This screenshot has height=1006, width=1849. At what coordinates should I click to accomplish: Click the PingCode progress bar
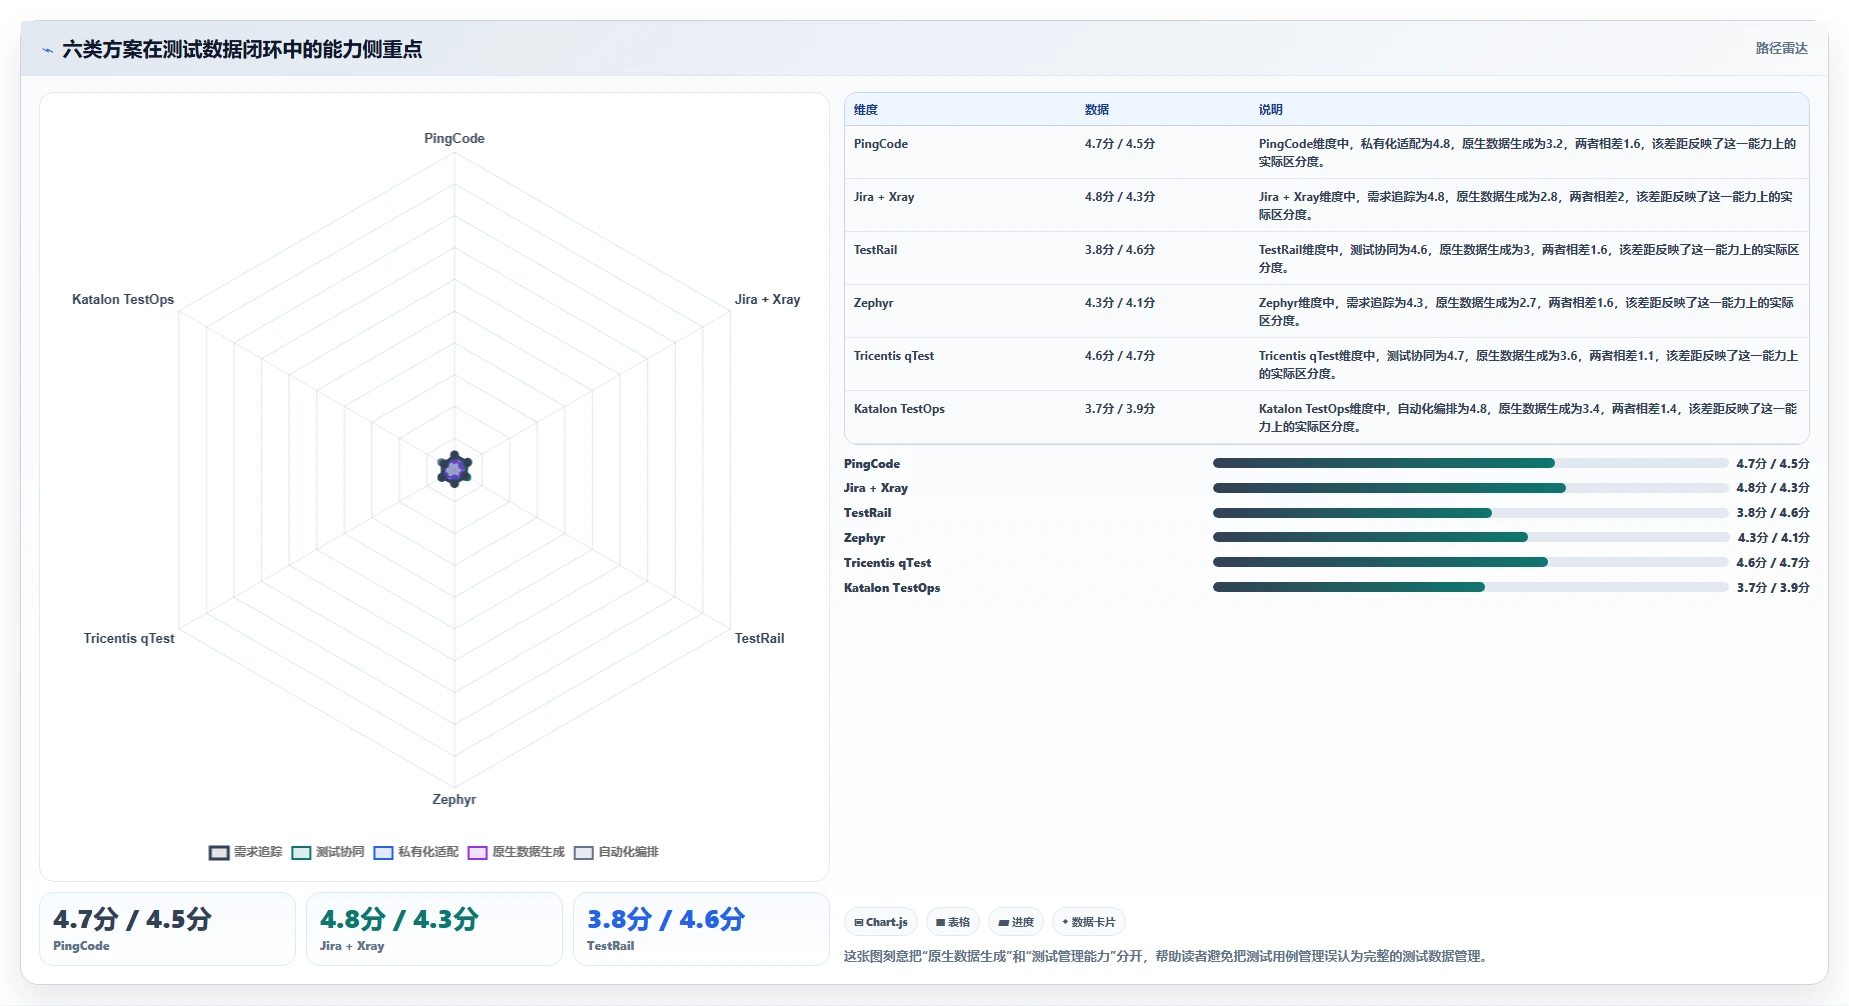tap(1470, 463)
